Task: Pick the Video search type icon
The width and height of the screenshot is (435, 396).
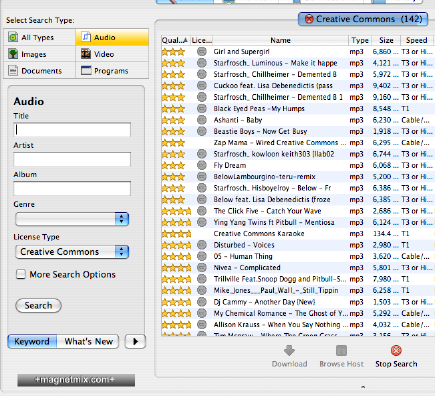Action: pos(86,54)
